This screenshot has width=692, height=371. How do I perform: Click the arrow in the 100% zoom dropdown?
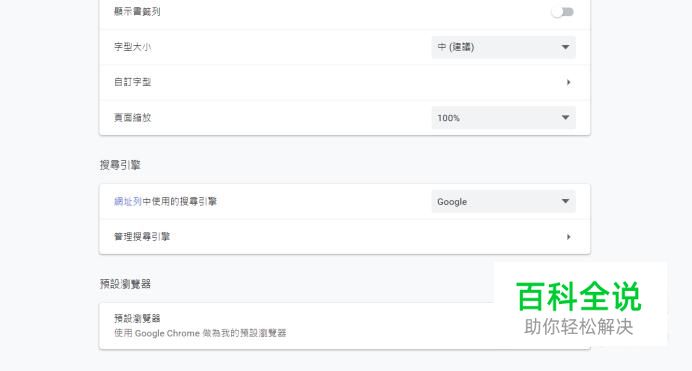point(565,118)
